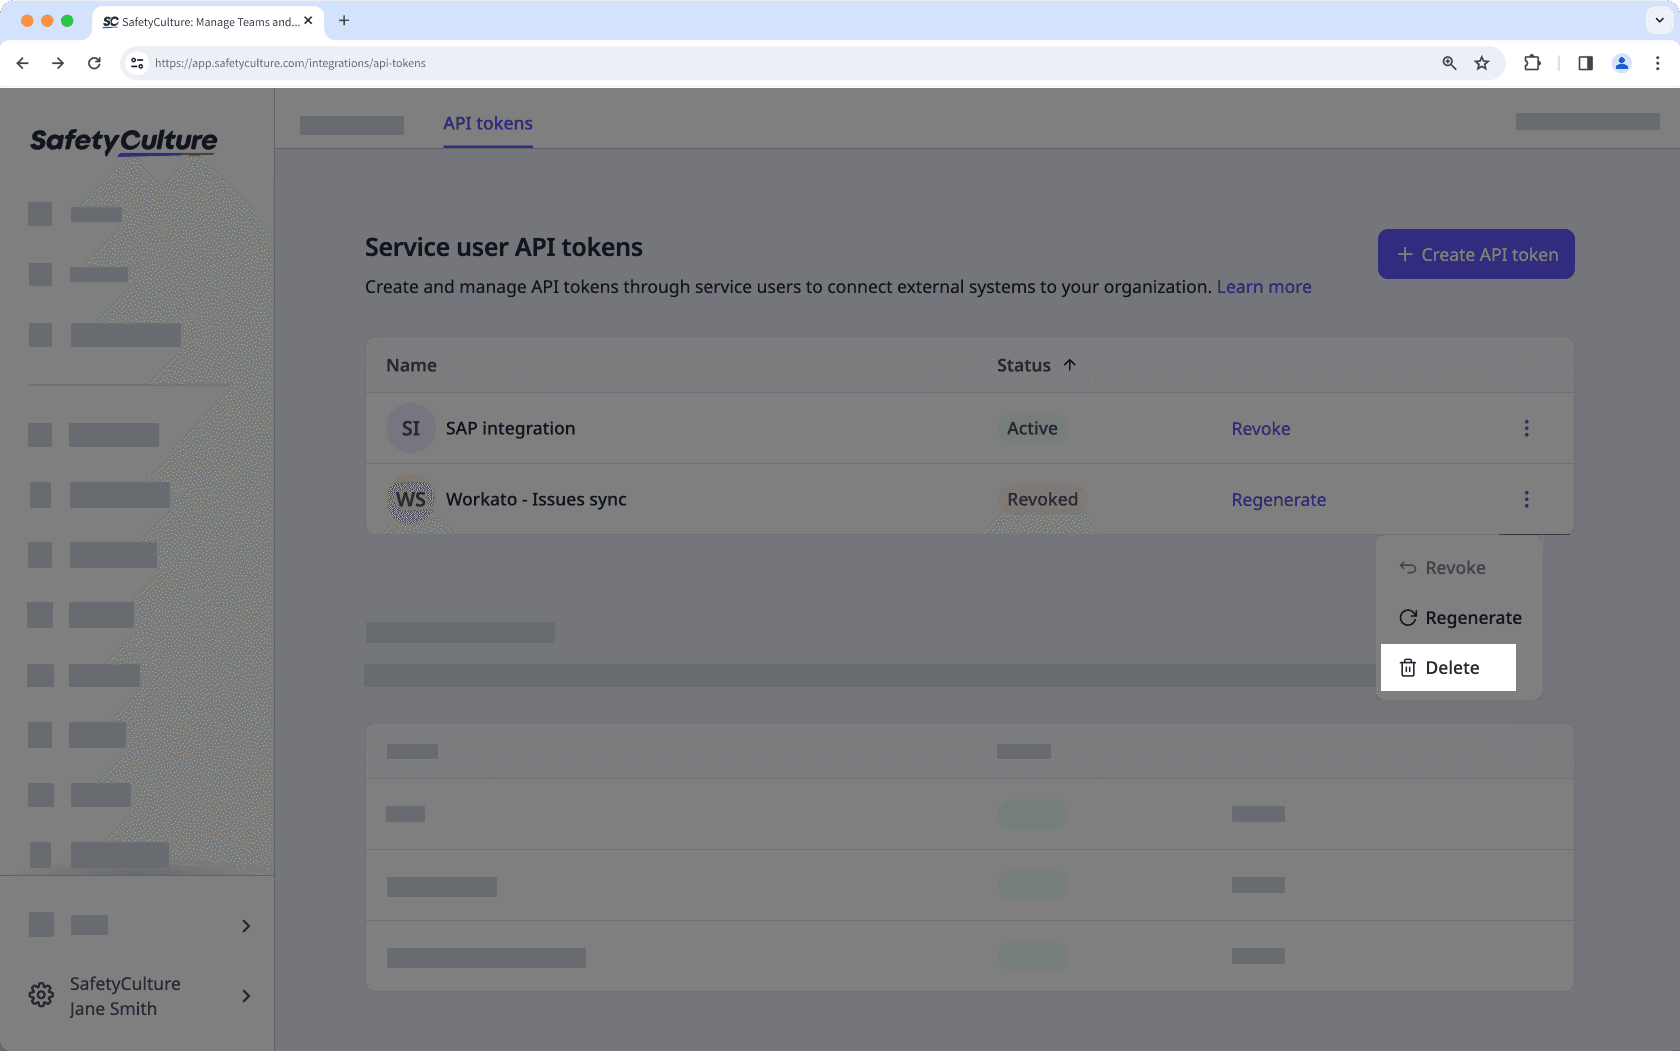Select Delete from the context menu

tap(1452, 667)
